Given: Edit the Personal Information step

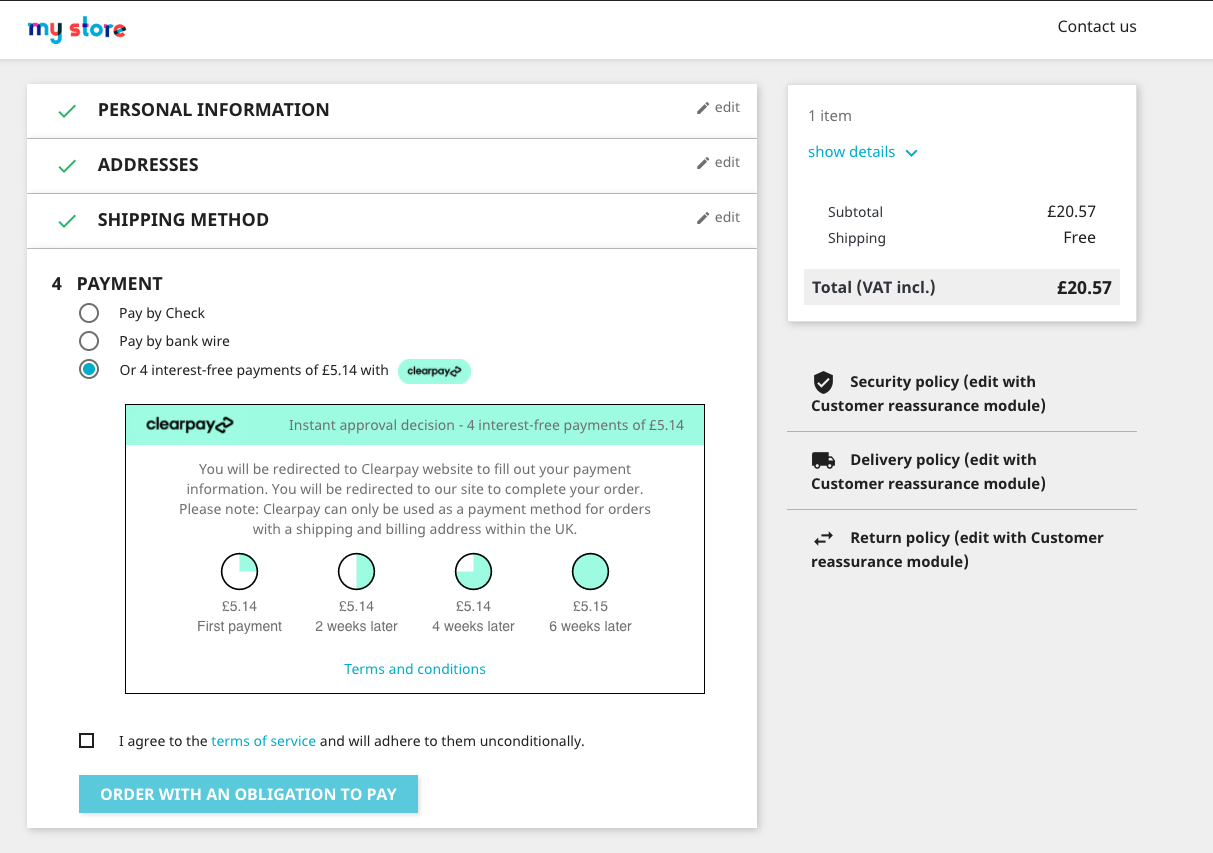Looking at the screenshot, I should click(719, 107).
